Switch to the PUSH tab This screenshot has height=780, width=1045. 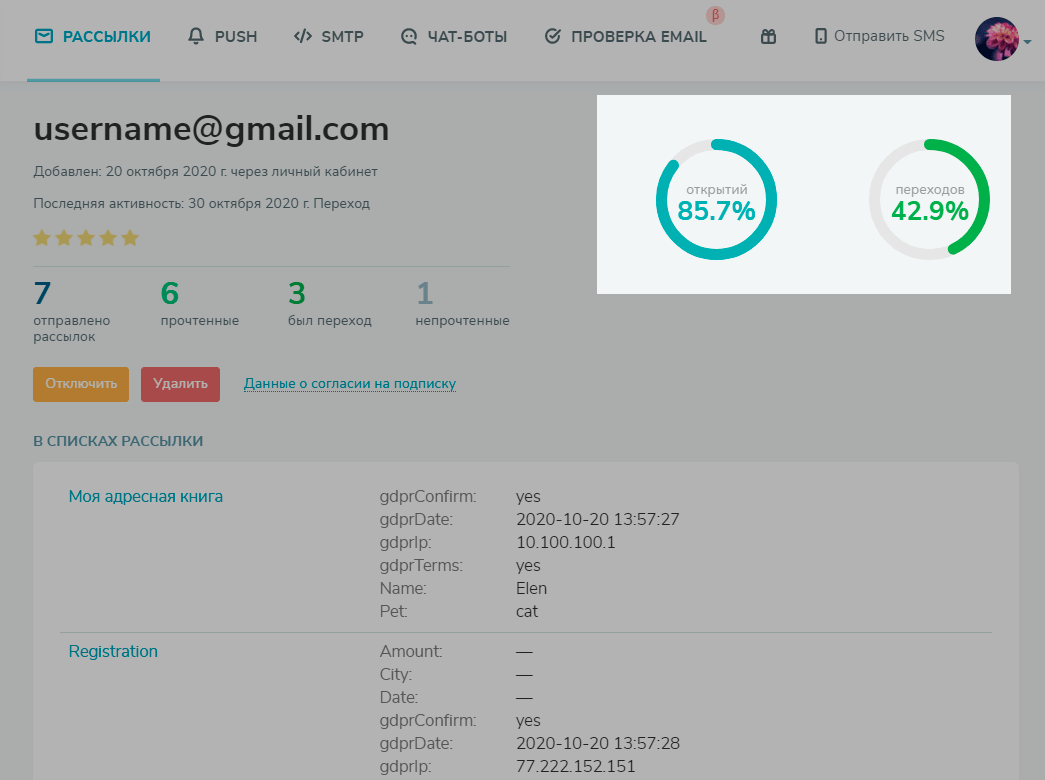point(236,37)
